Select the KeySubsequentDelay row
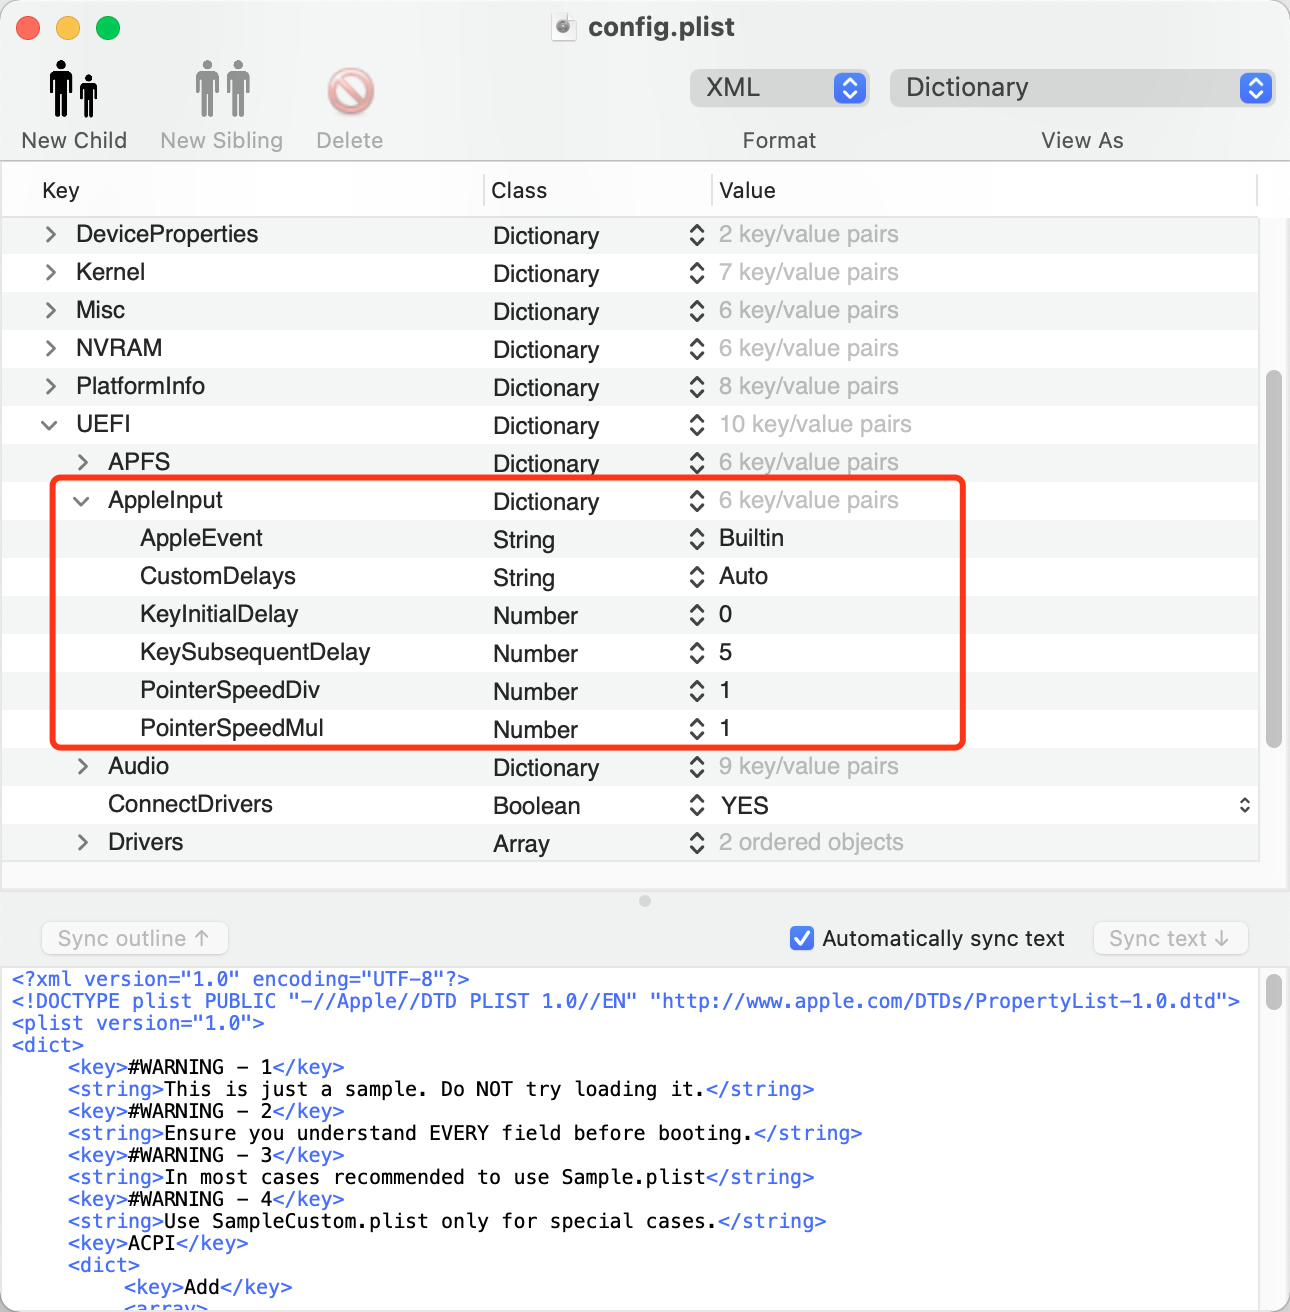1290x1312 pixels. point(630,653)
